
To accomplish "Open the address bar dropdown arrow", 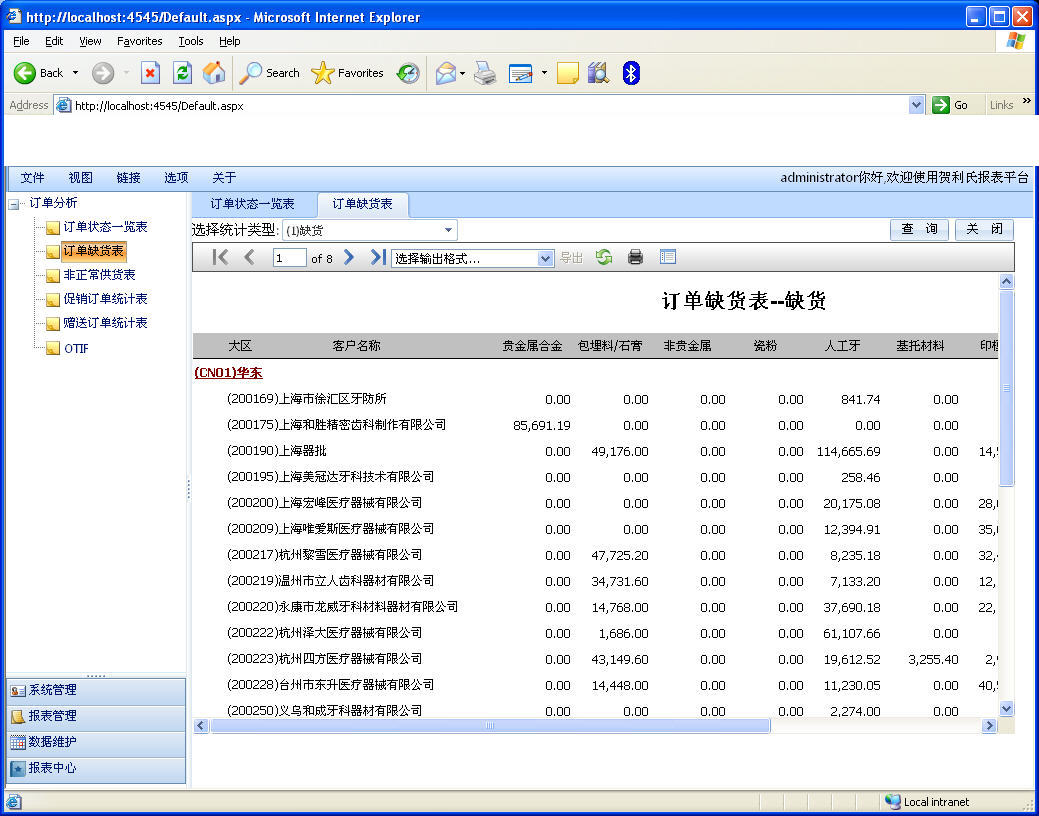I will [916, 105].
